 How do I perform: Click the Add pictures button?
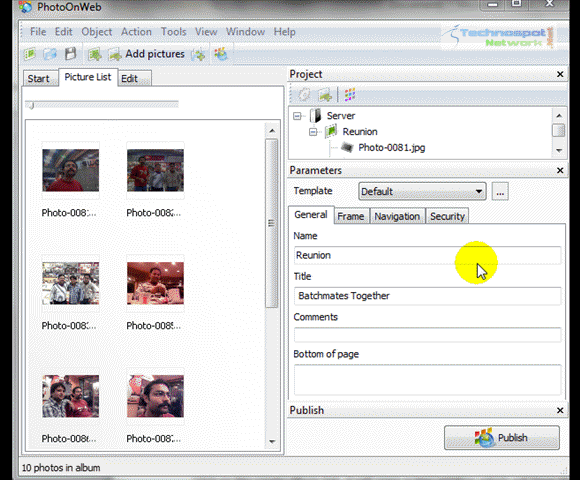(x=146, y=54)
